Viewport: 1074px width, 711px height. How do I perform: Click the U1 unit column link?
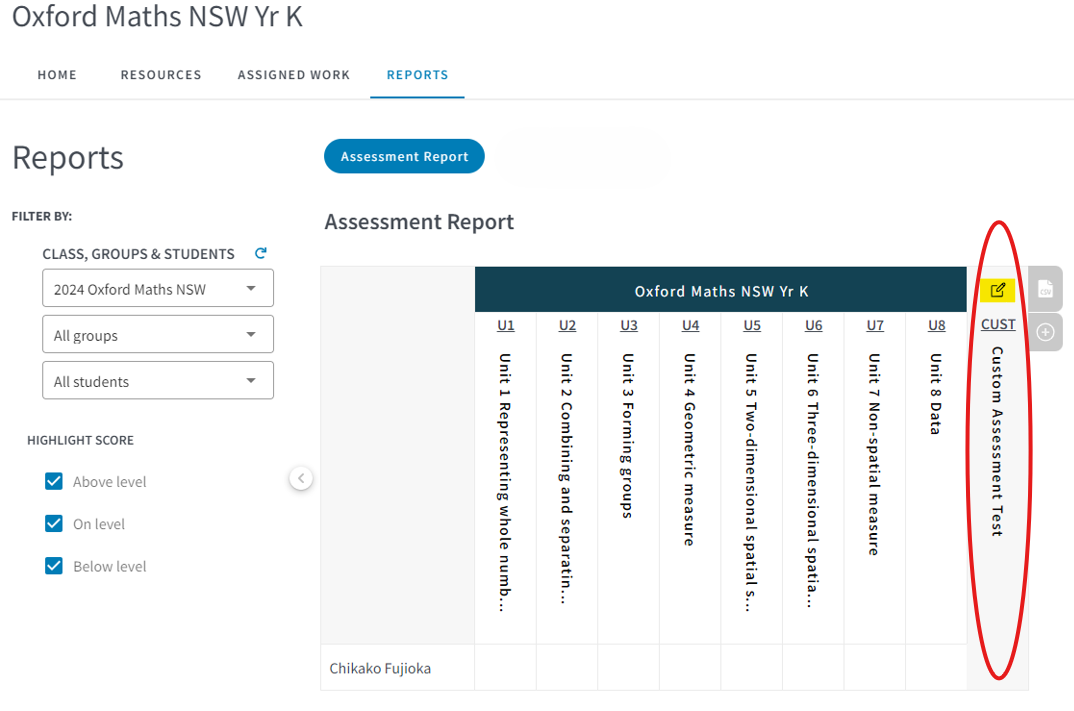click(506, 325)
